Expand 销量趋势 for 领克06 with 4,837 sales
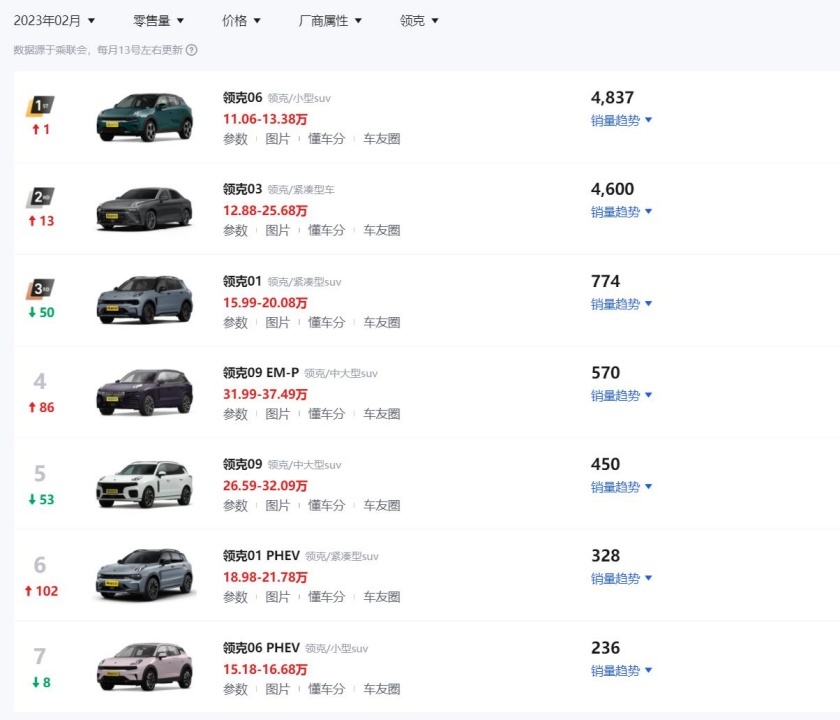Screen dimensions: 840x720 point(621,120)
